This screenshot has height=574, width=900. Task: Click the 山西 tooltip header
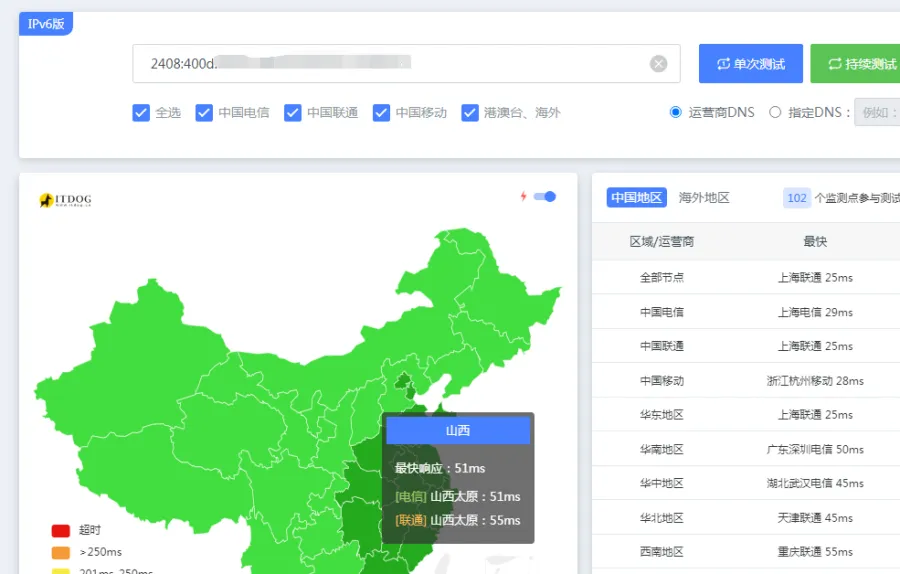(458, 430)
